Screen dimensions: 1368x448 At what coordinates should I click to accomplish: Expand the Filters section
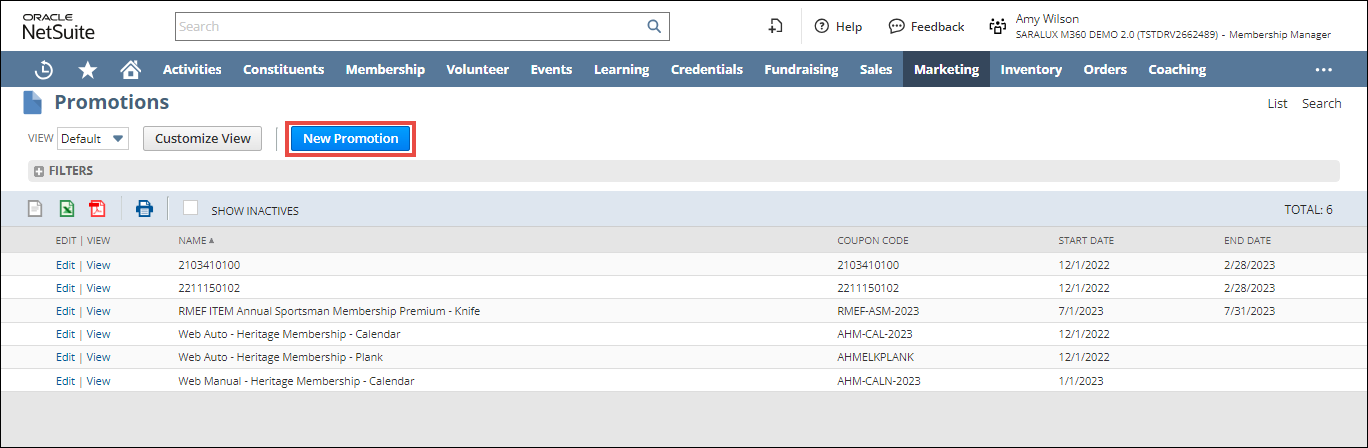coord(39,171)
